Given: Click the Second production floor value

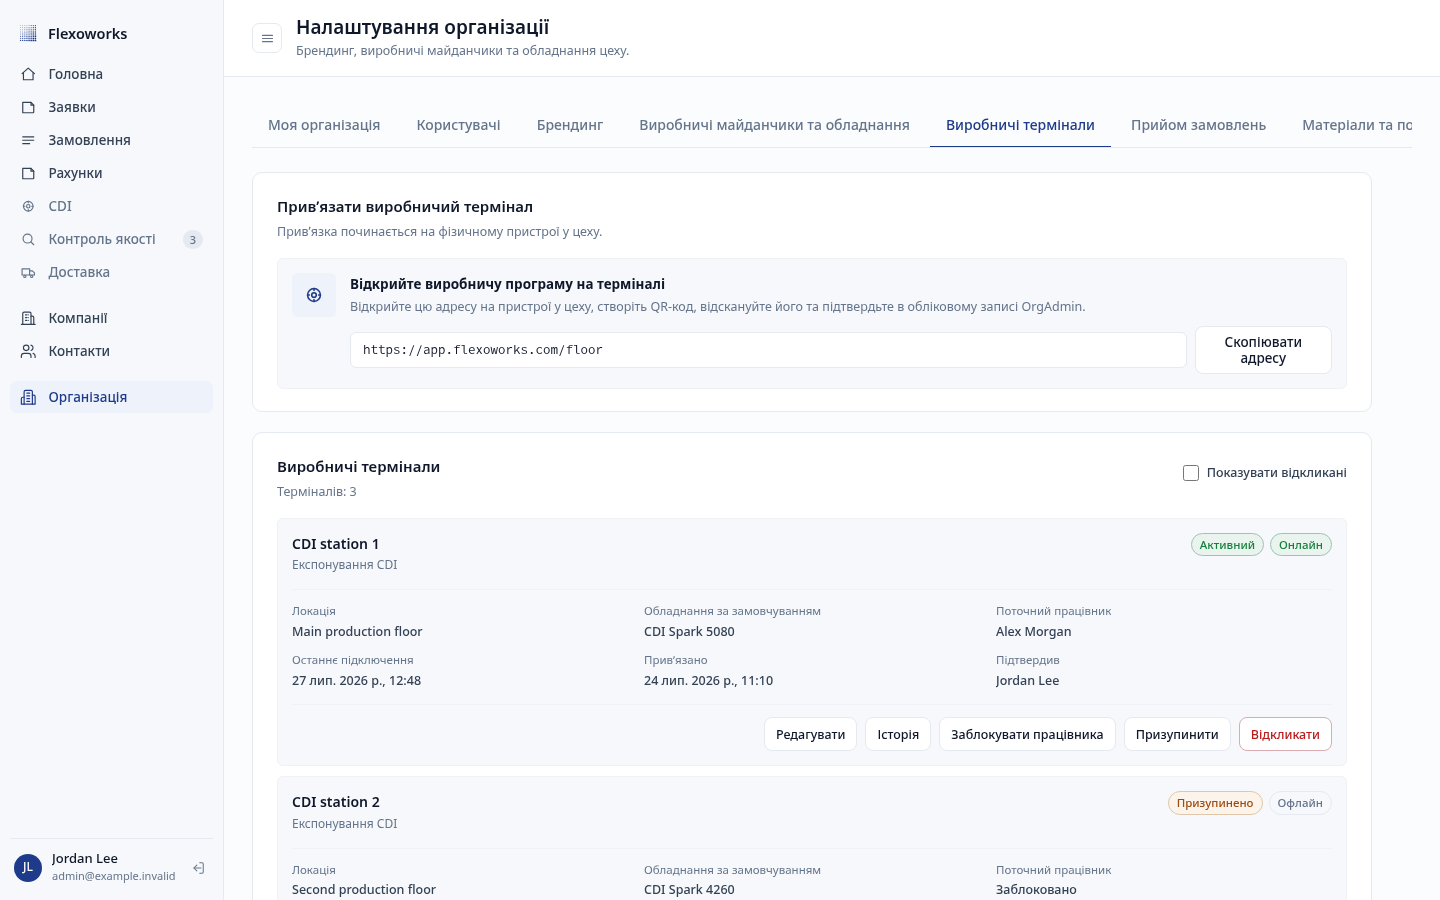Looking at the screenshot, I should coord(364,890).
